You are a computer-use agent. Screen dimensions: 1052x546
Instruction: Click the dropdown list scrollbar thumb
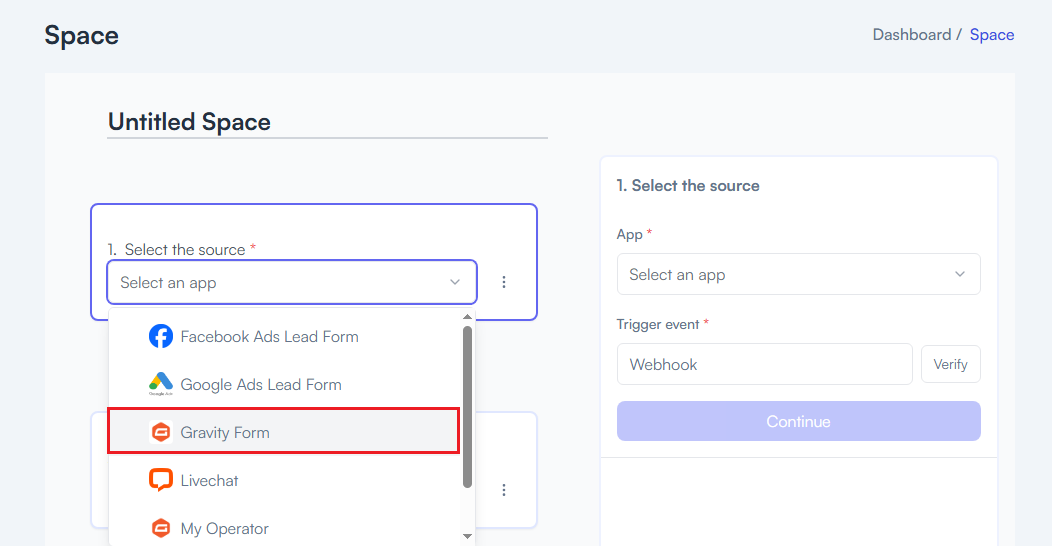[x=467, y=406]
